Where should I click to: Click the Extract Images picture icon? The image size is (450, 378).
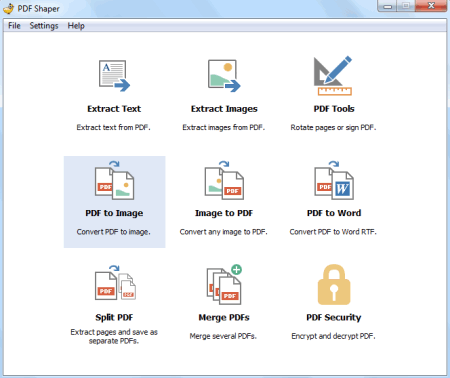pyautogui.click(x=224, y=75)
